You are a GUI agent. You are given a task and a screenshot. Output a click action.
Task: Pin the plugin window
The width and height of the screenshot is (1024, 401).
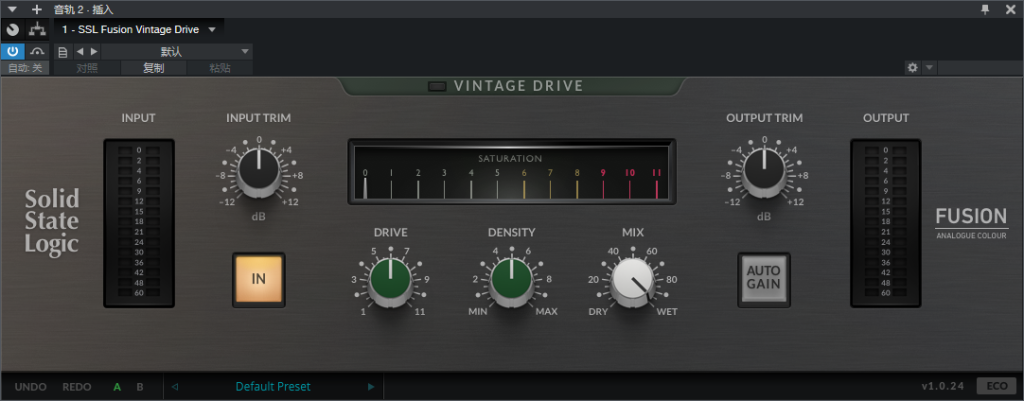(x=985, y=9)
